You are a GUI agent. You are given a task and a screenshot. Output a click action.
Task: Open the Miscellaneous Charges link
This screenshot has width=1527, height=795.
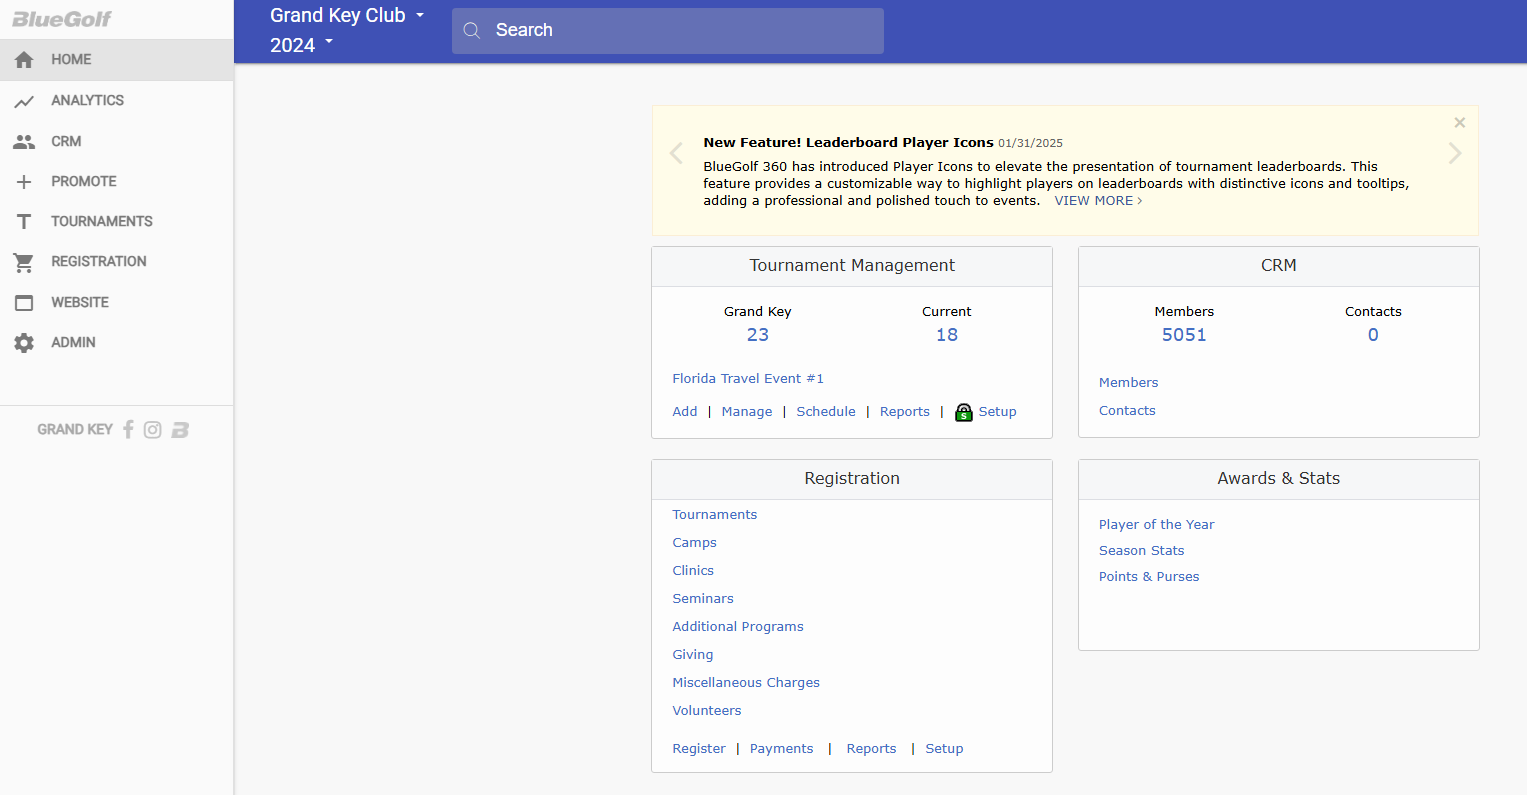tap(746, 683)
